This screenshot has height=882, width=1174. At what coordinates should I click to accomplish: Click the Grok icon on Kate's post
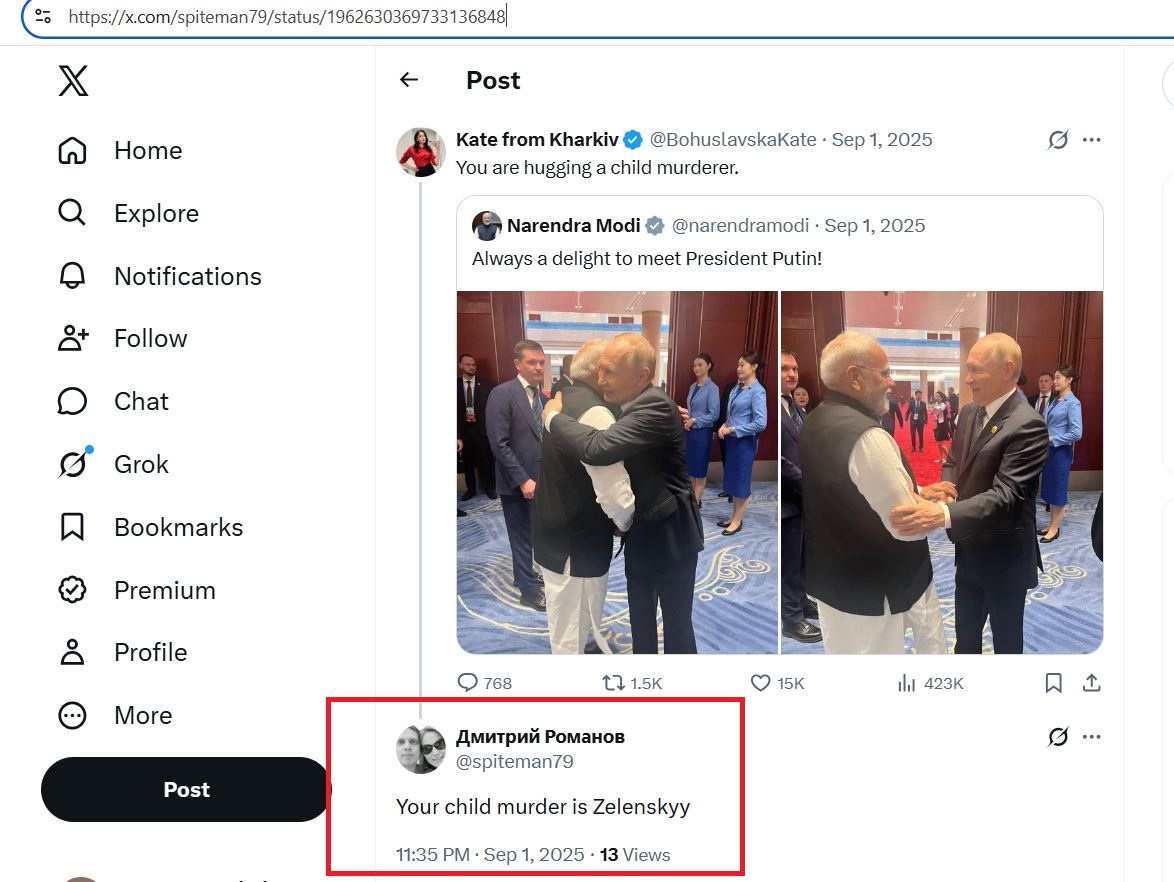pos(1058,140)
